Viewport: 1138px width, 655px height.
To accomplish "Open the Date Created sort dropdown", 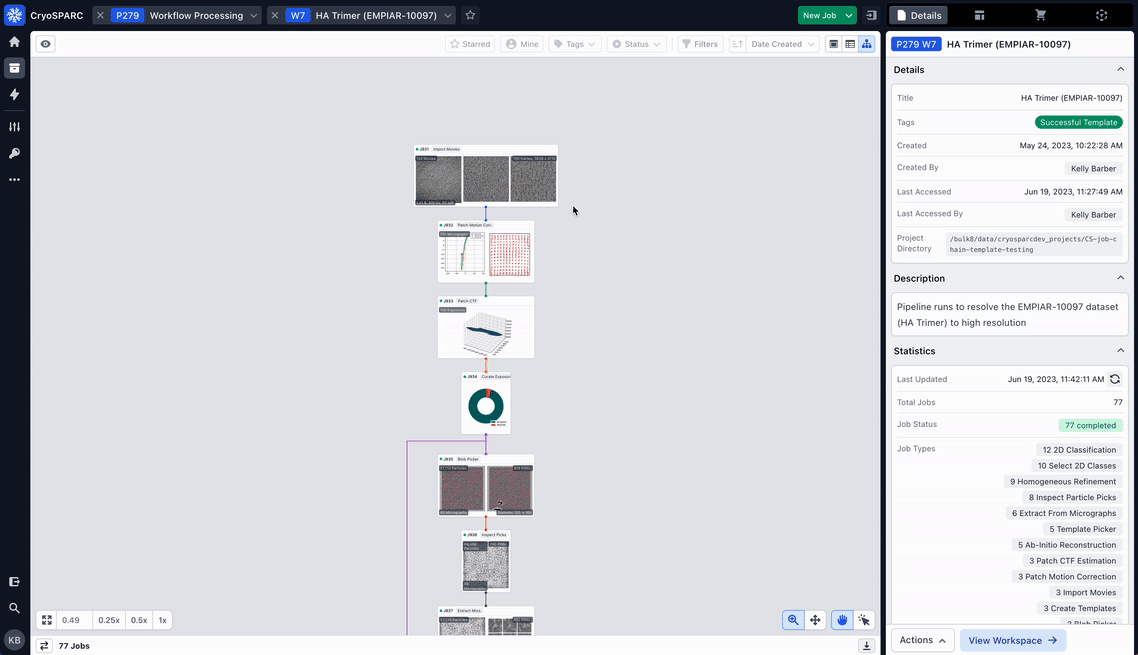I will click(x=774, y=44).
